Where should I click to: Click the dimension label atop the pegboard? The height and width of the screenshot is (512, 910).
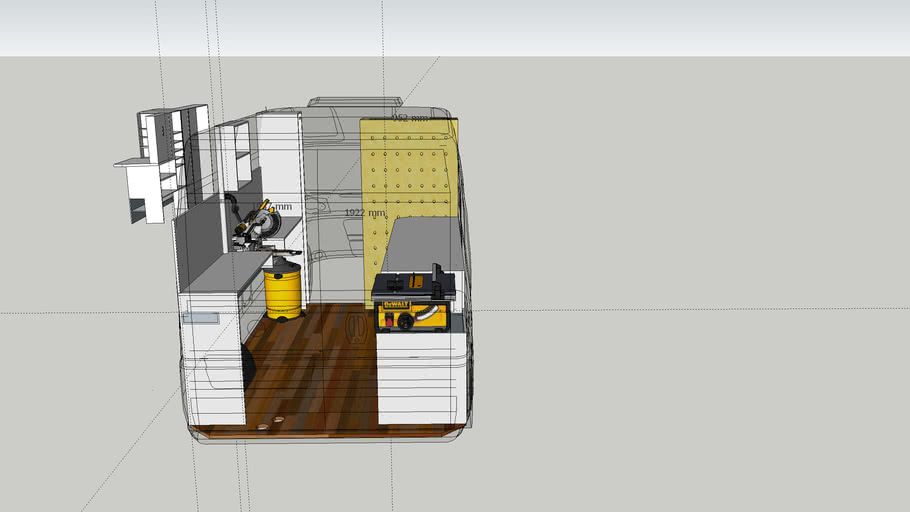click(410, 118)
